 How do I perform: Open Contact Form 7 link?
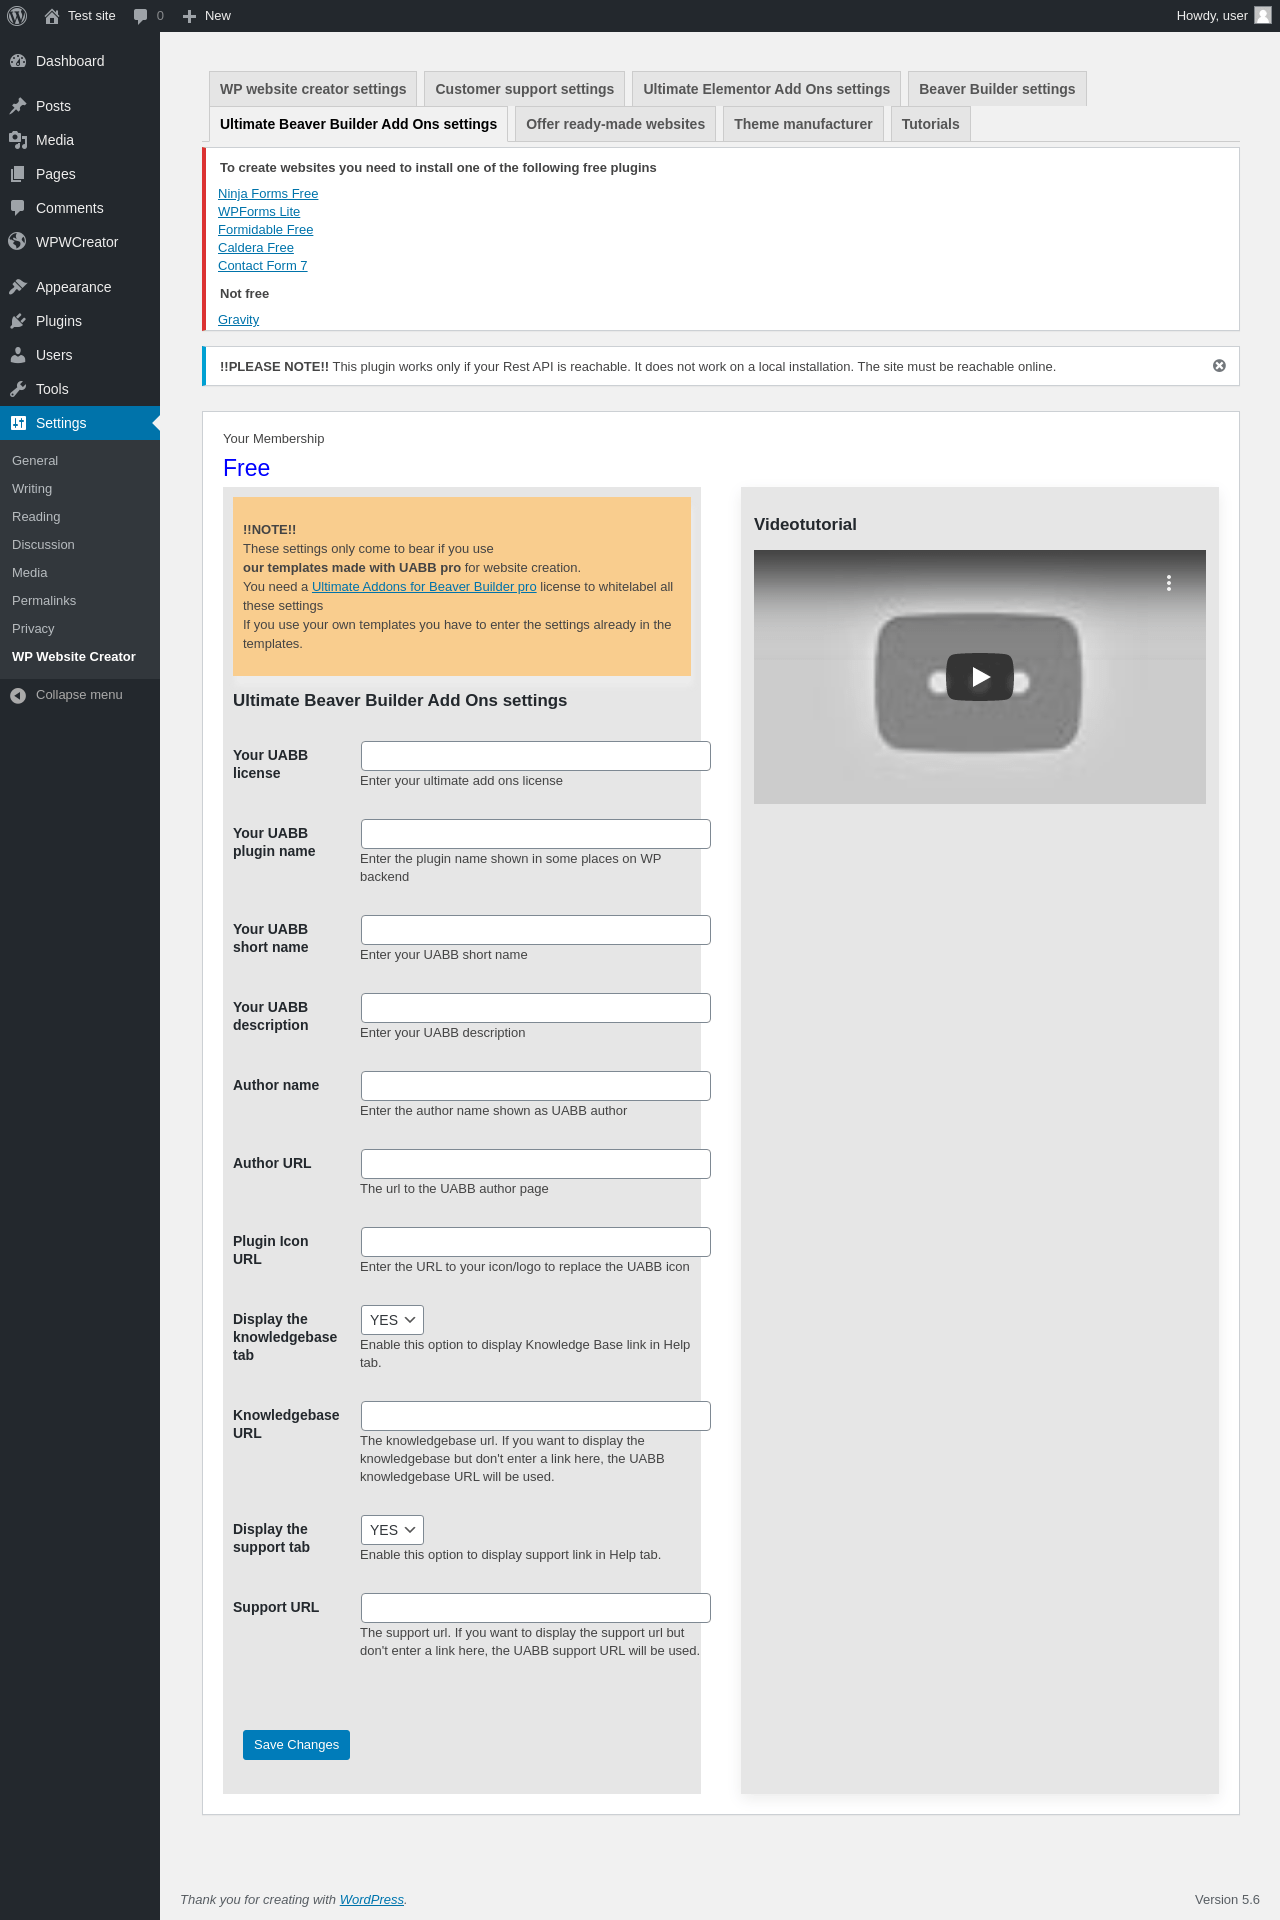[x=263, y=266]
